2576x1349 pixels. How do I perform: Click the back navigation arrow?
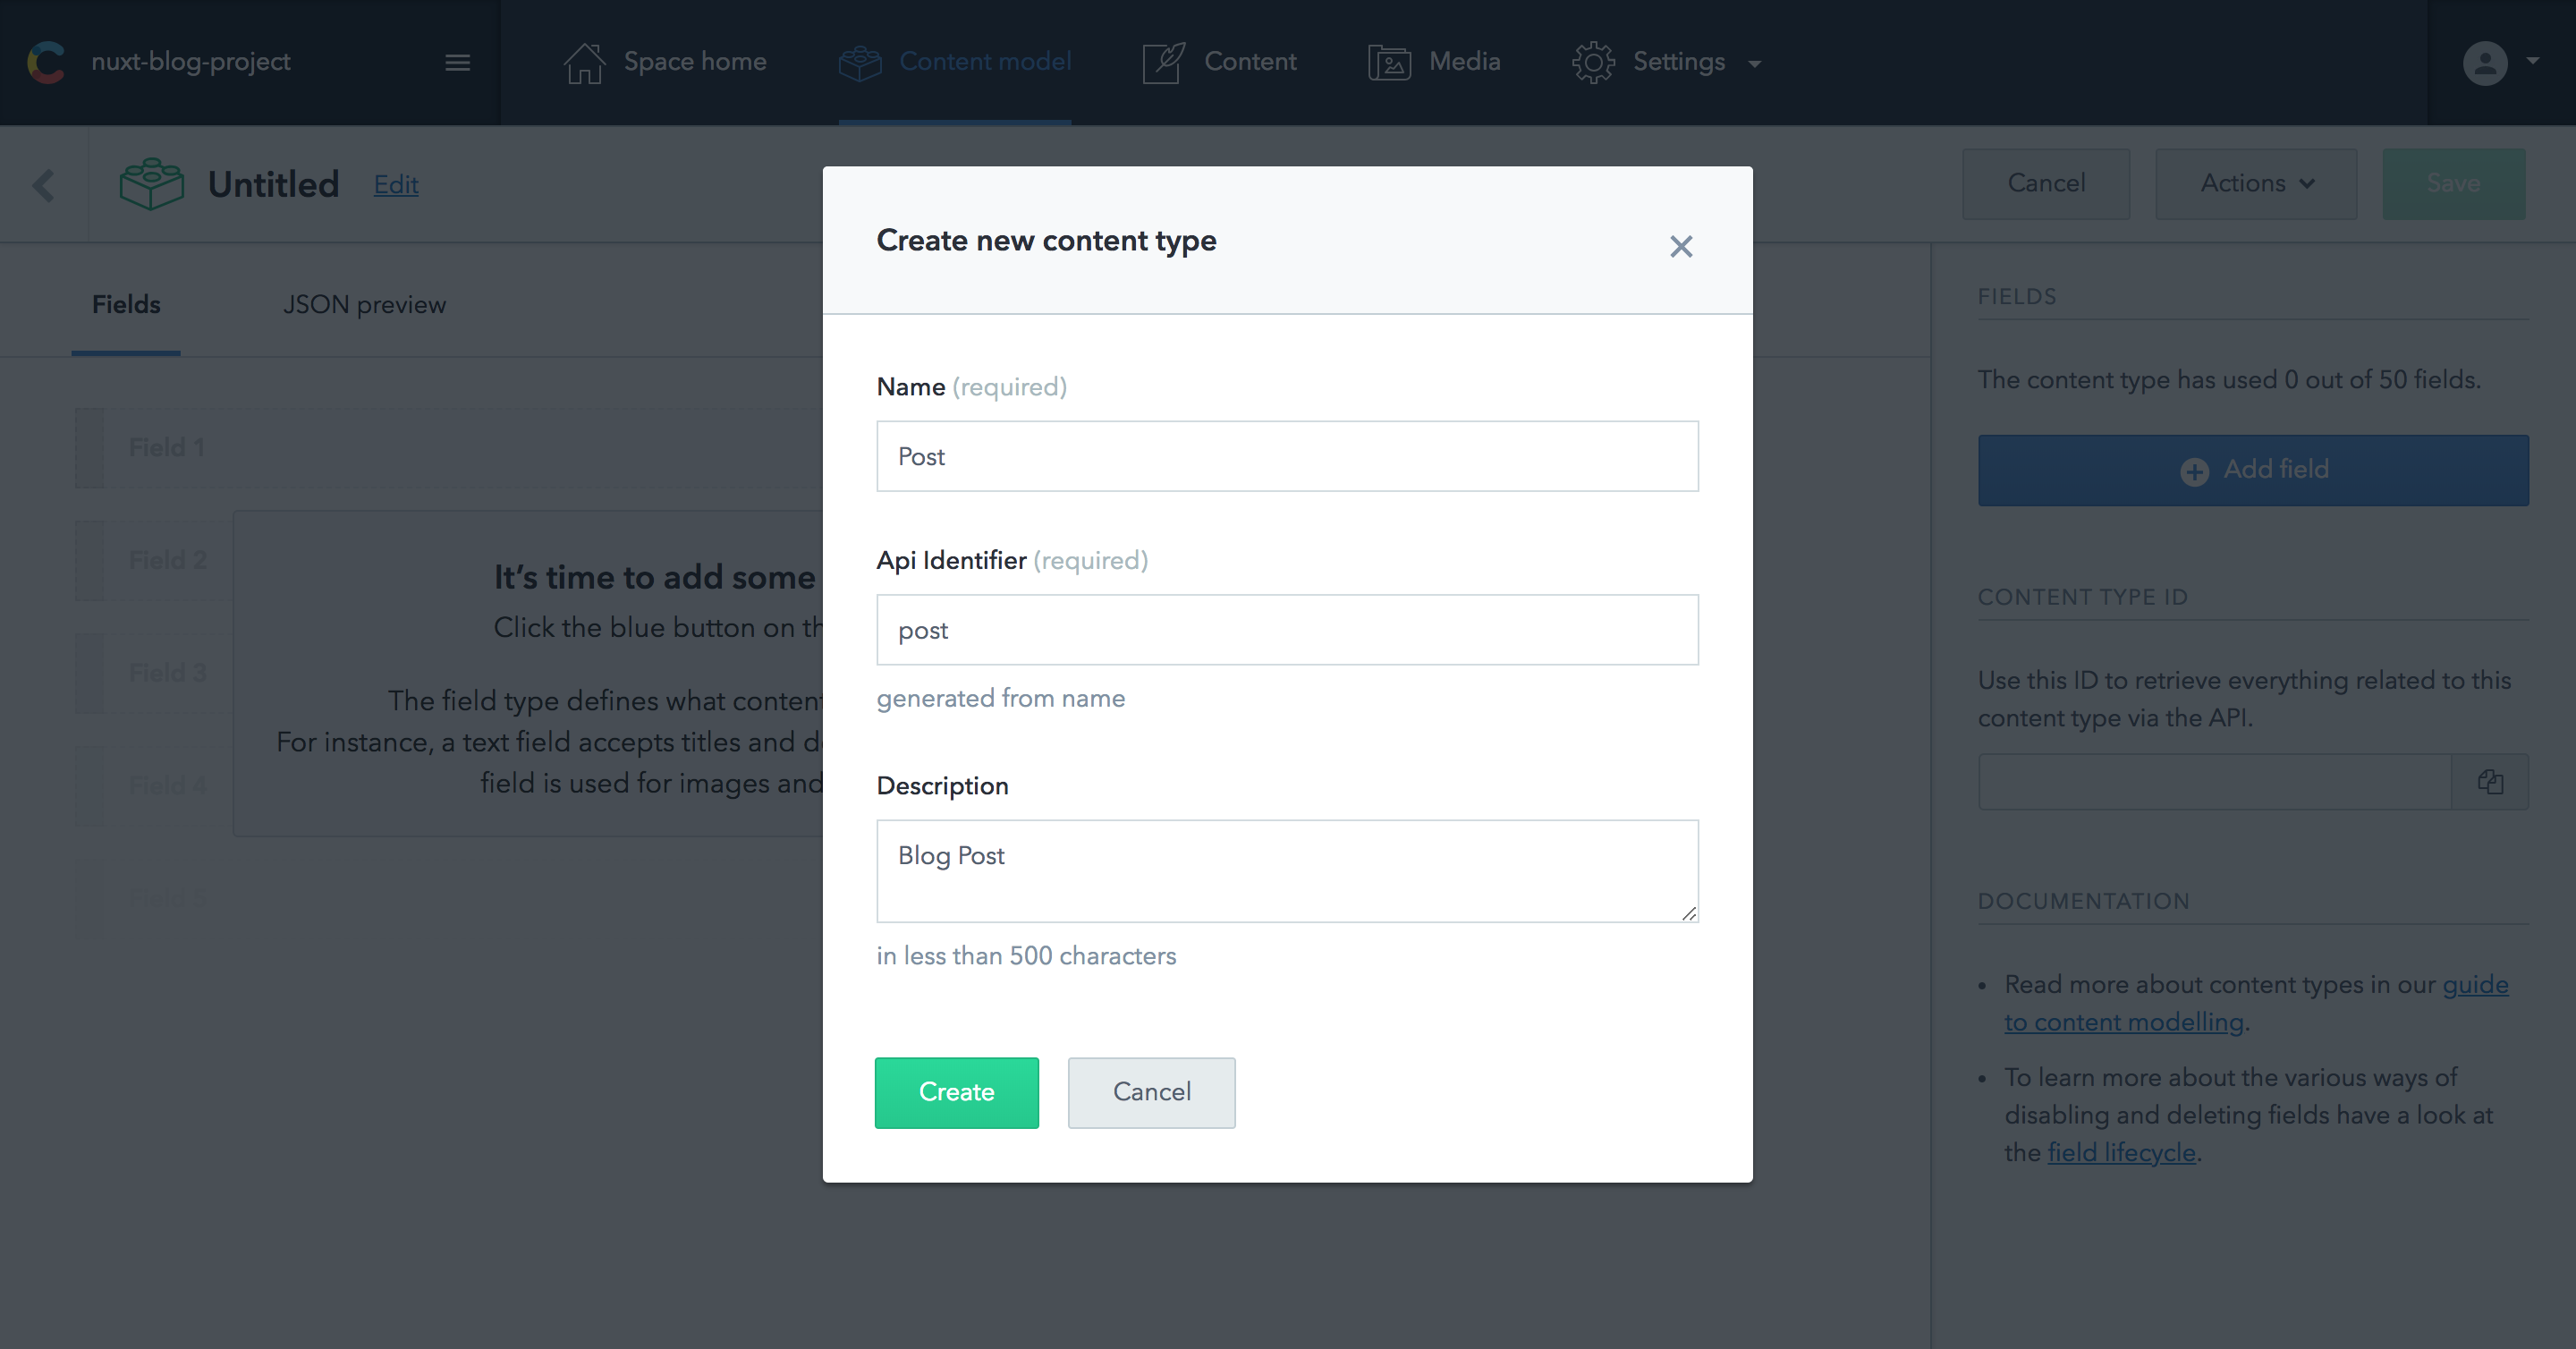pos(45,184)
